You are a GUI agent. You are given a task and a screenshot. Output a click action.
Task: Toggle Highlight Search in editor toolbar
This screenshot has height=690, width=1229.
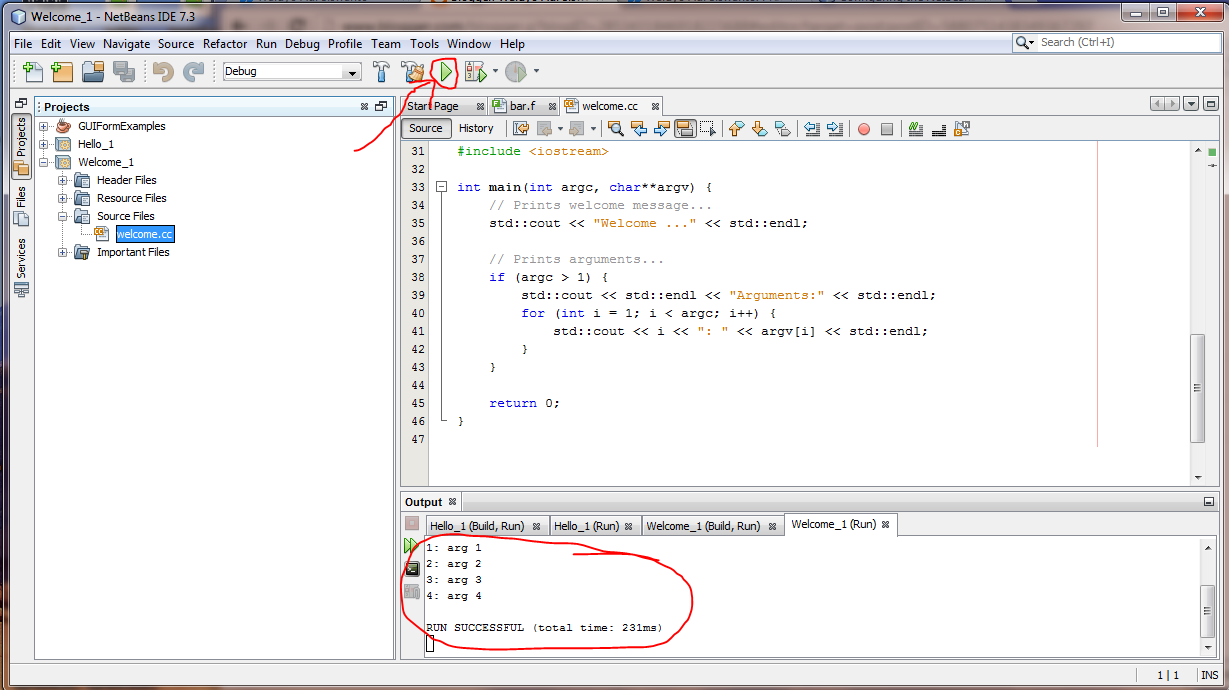coord(685,128)
